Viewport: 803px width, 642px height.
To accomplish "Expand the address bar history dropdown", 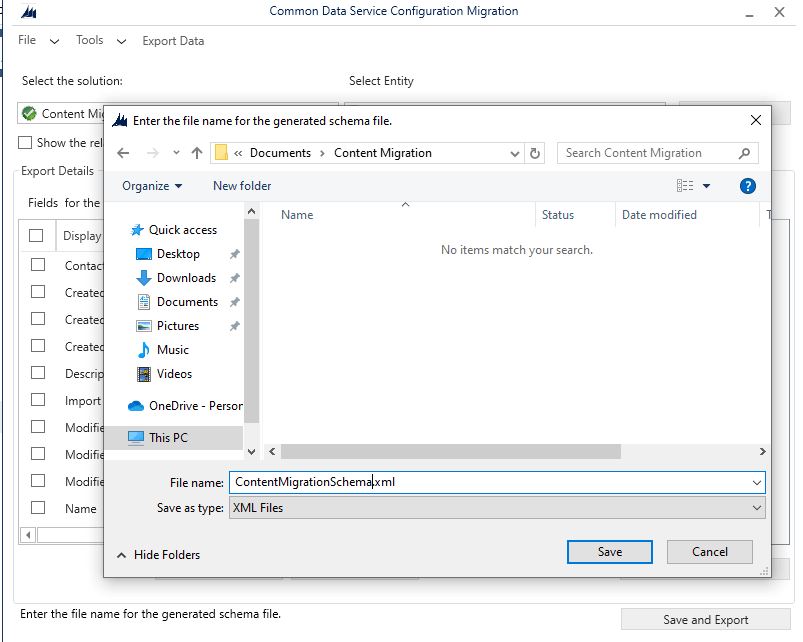I will tap(515, 154).
